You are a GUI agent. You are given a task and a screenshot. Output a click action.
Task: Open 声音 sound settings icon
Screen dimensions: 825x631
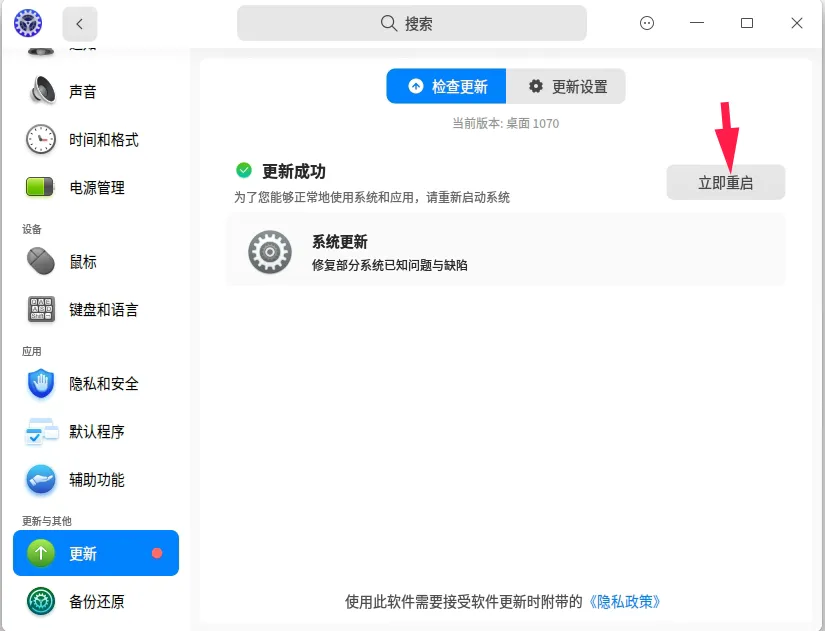(42, 91)
